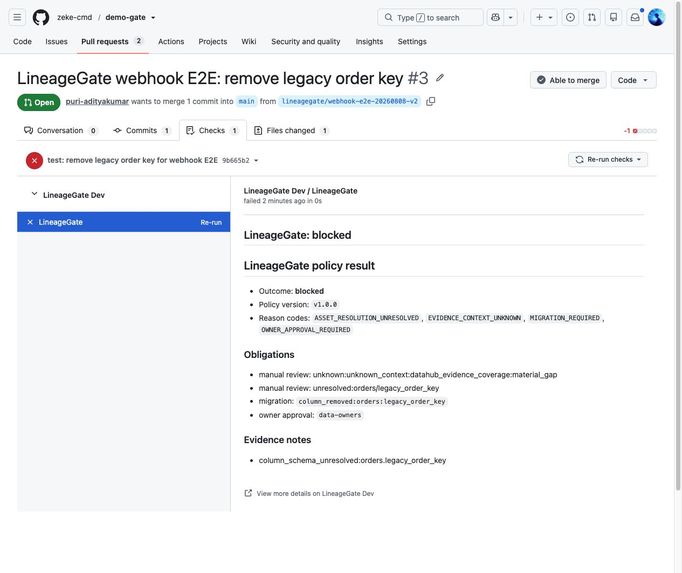The image size is (682, 573).
Task: Open the notifications inbox icon
Action: 635,17
